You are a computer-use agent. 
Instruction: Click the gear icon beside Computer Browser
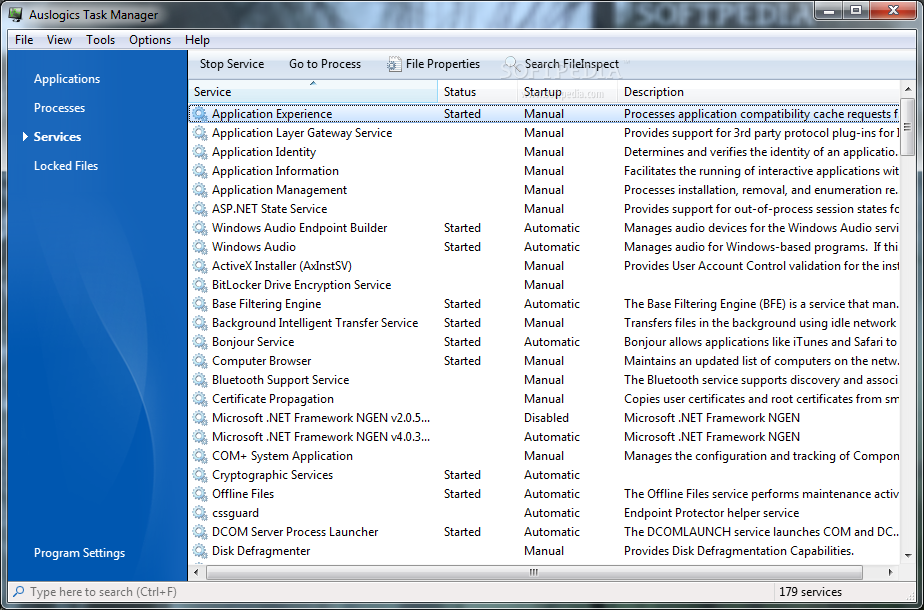[x=200, y=361]
